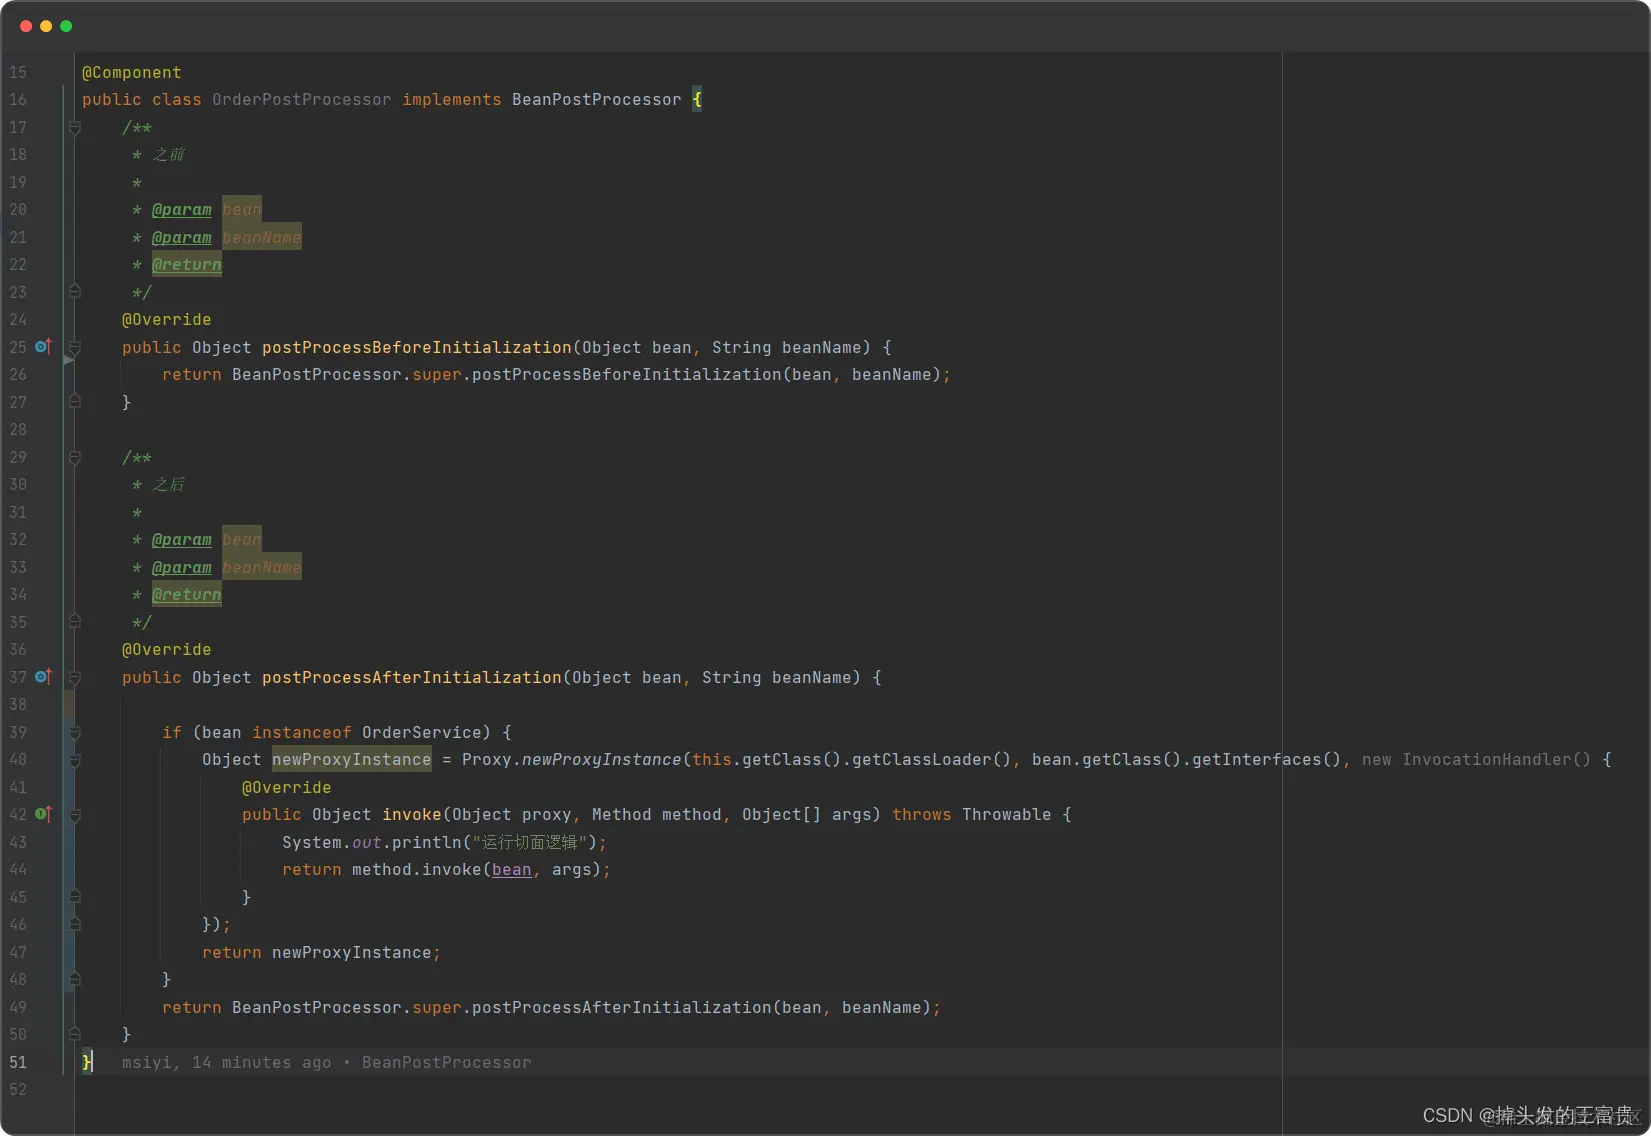Click the postProcessBeforeInitialization method declaration name

[417, 348]
